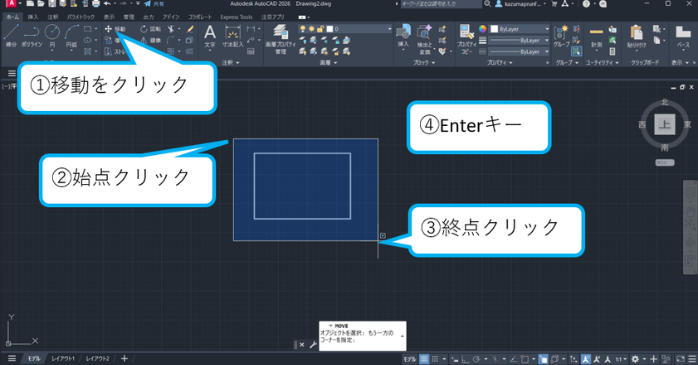Click the Mirror (鏡像) tool

150,40
